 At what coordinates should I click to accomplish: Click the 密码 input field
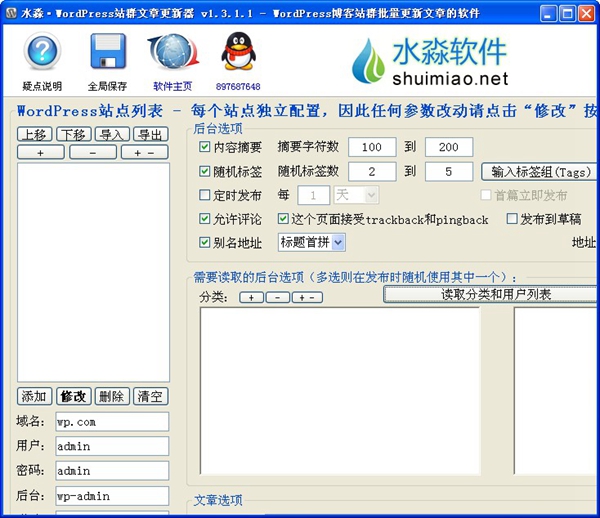click(112, 471)
